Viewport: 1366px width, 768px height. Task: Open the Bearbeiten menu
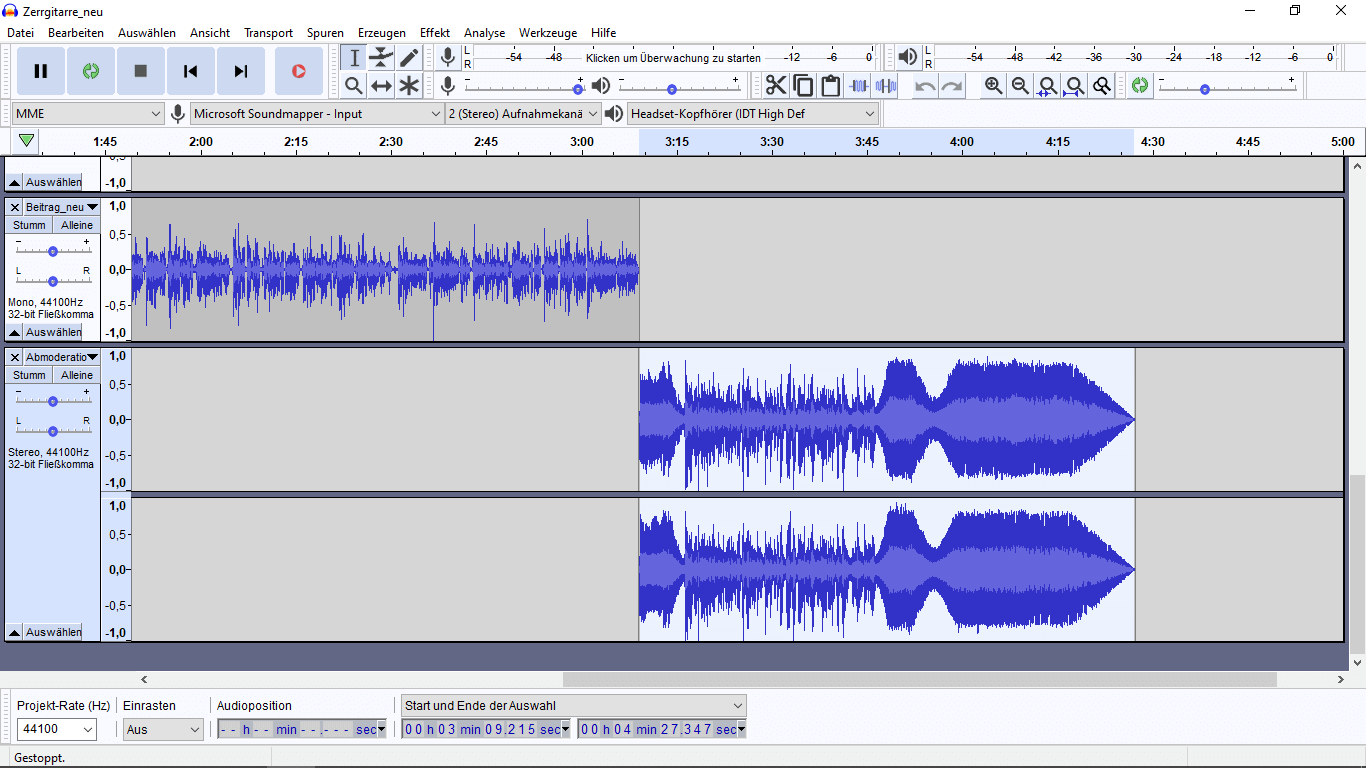coord(76,33)
